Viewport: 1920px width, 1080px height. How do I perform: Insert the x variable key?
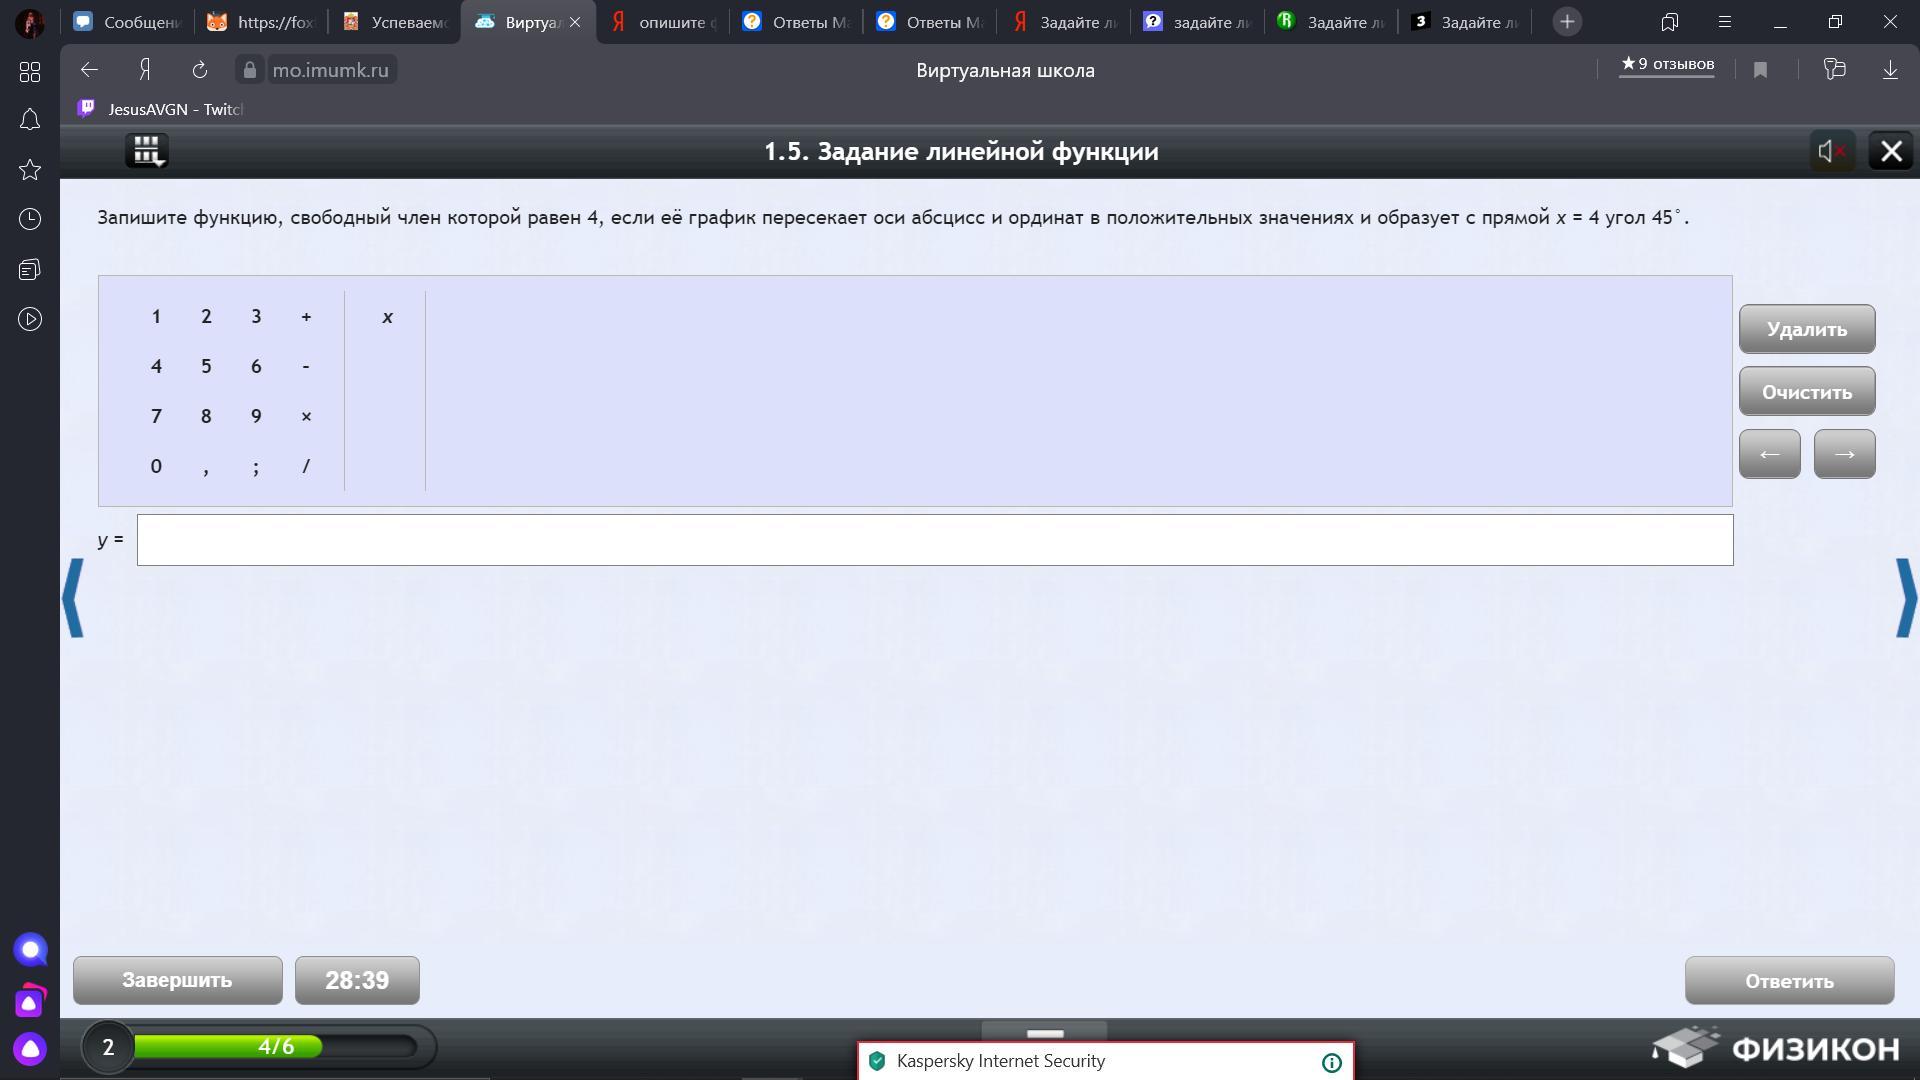[x=387, y=317]
